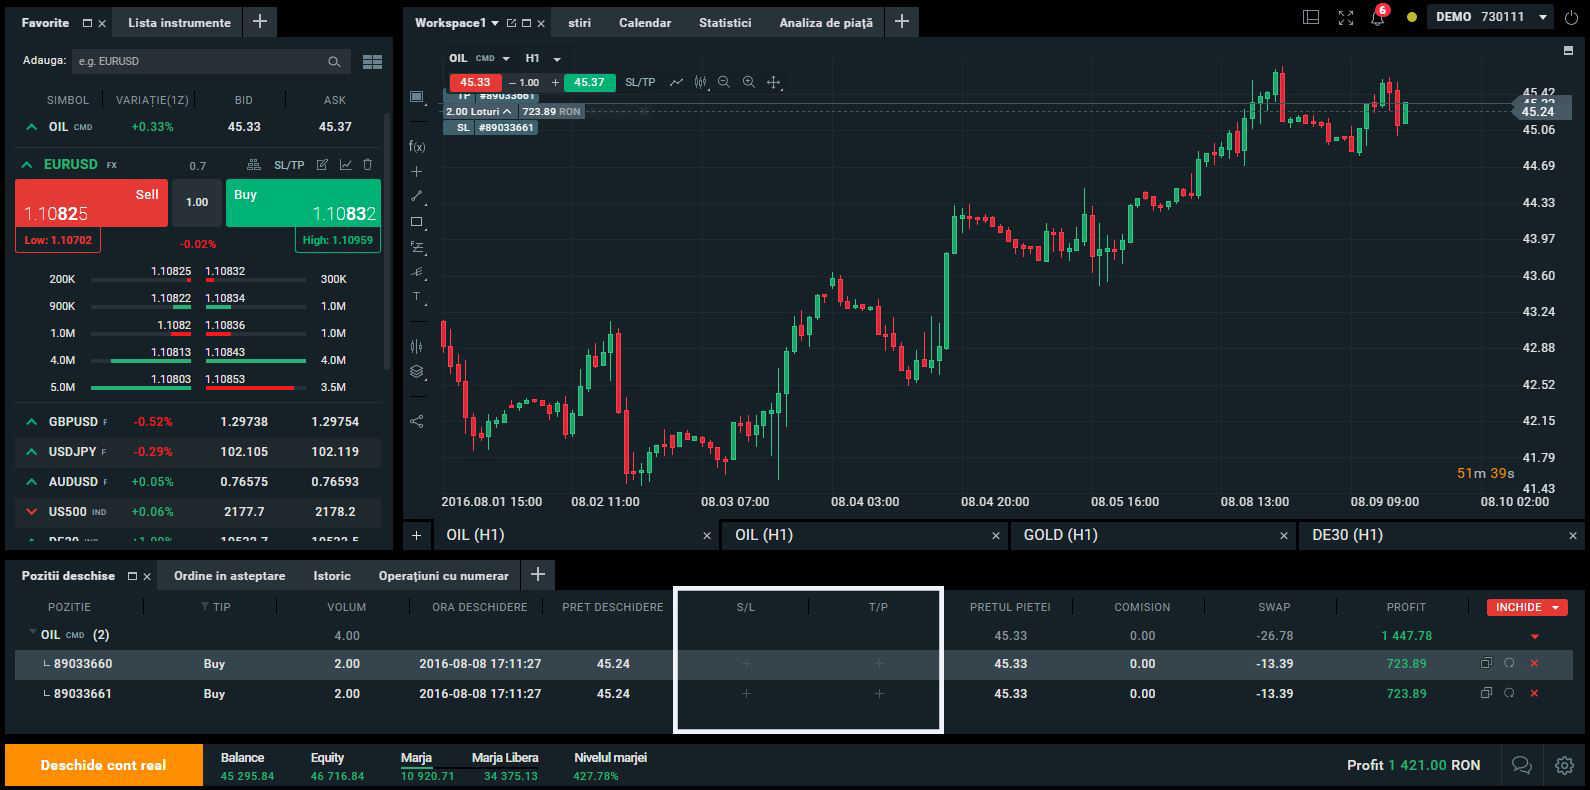Open EURUSD order ticket edit icon

click(322, 165)
